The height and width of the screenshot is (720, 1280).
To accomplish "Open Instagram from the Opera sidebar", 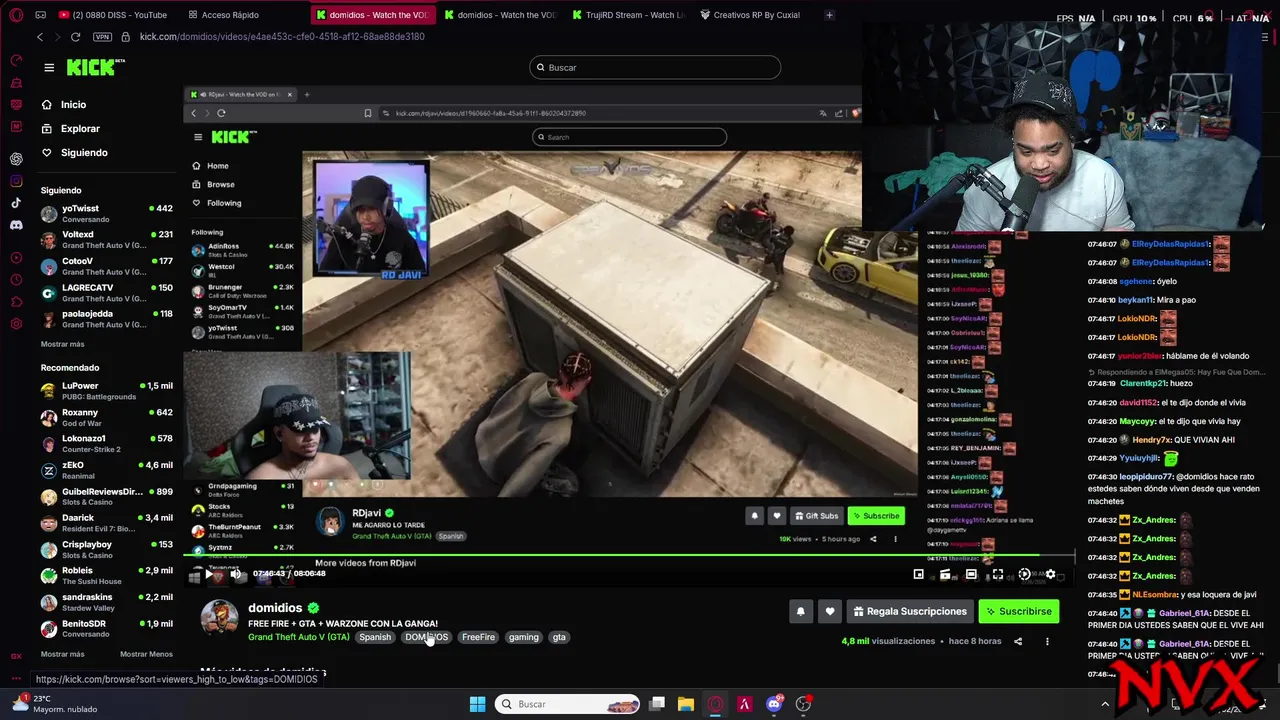I will (x=16, y=181).
